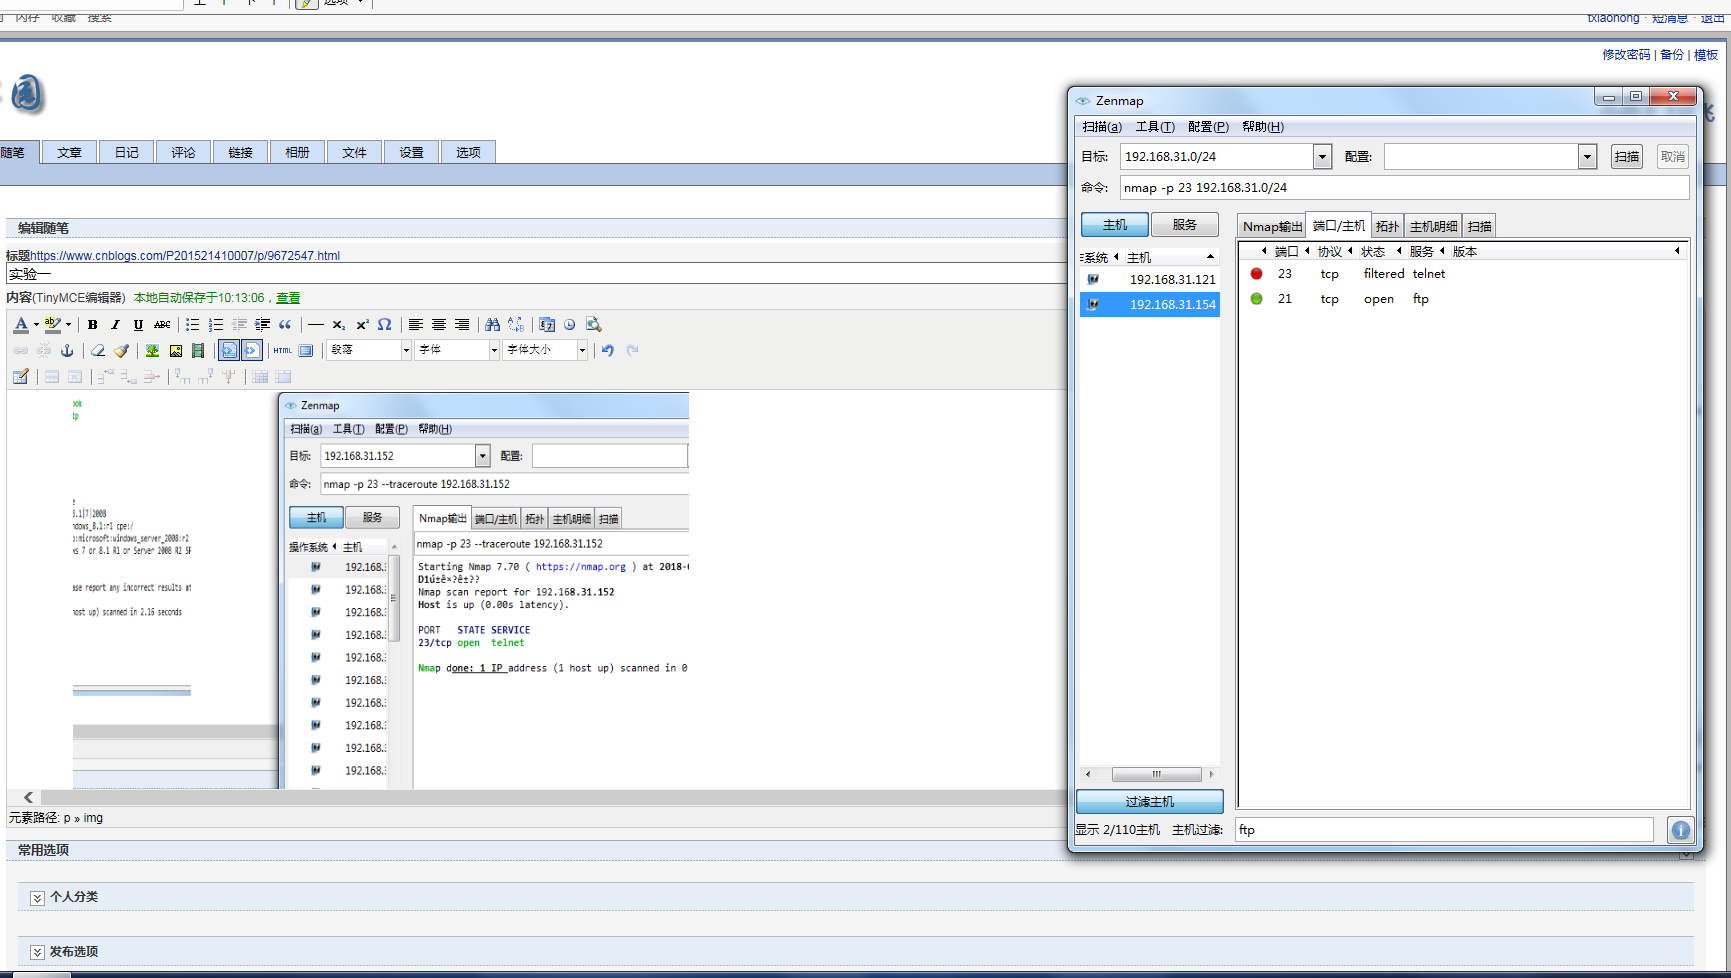Viewport: 1731px width, 978px height.
Task: Insert a bulleted list
Action: 192,324
